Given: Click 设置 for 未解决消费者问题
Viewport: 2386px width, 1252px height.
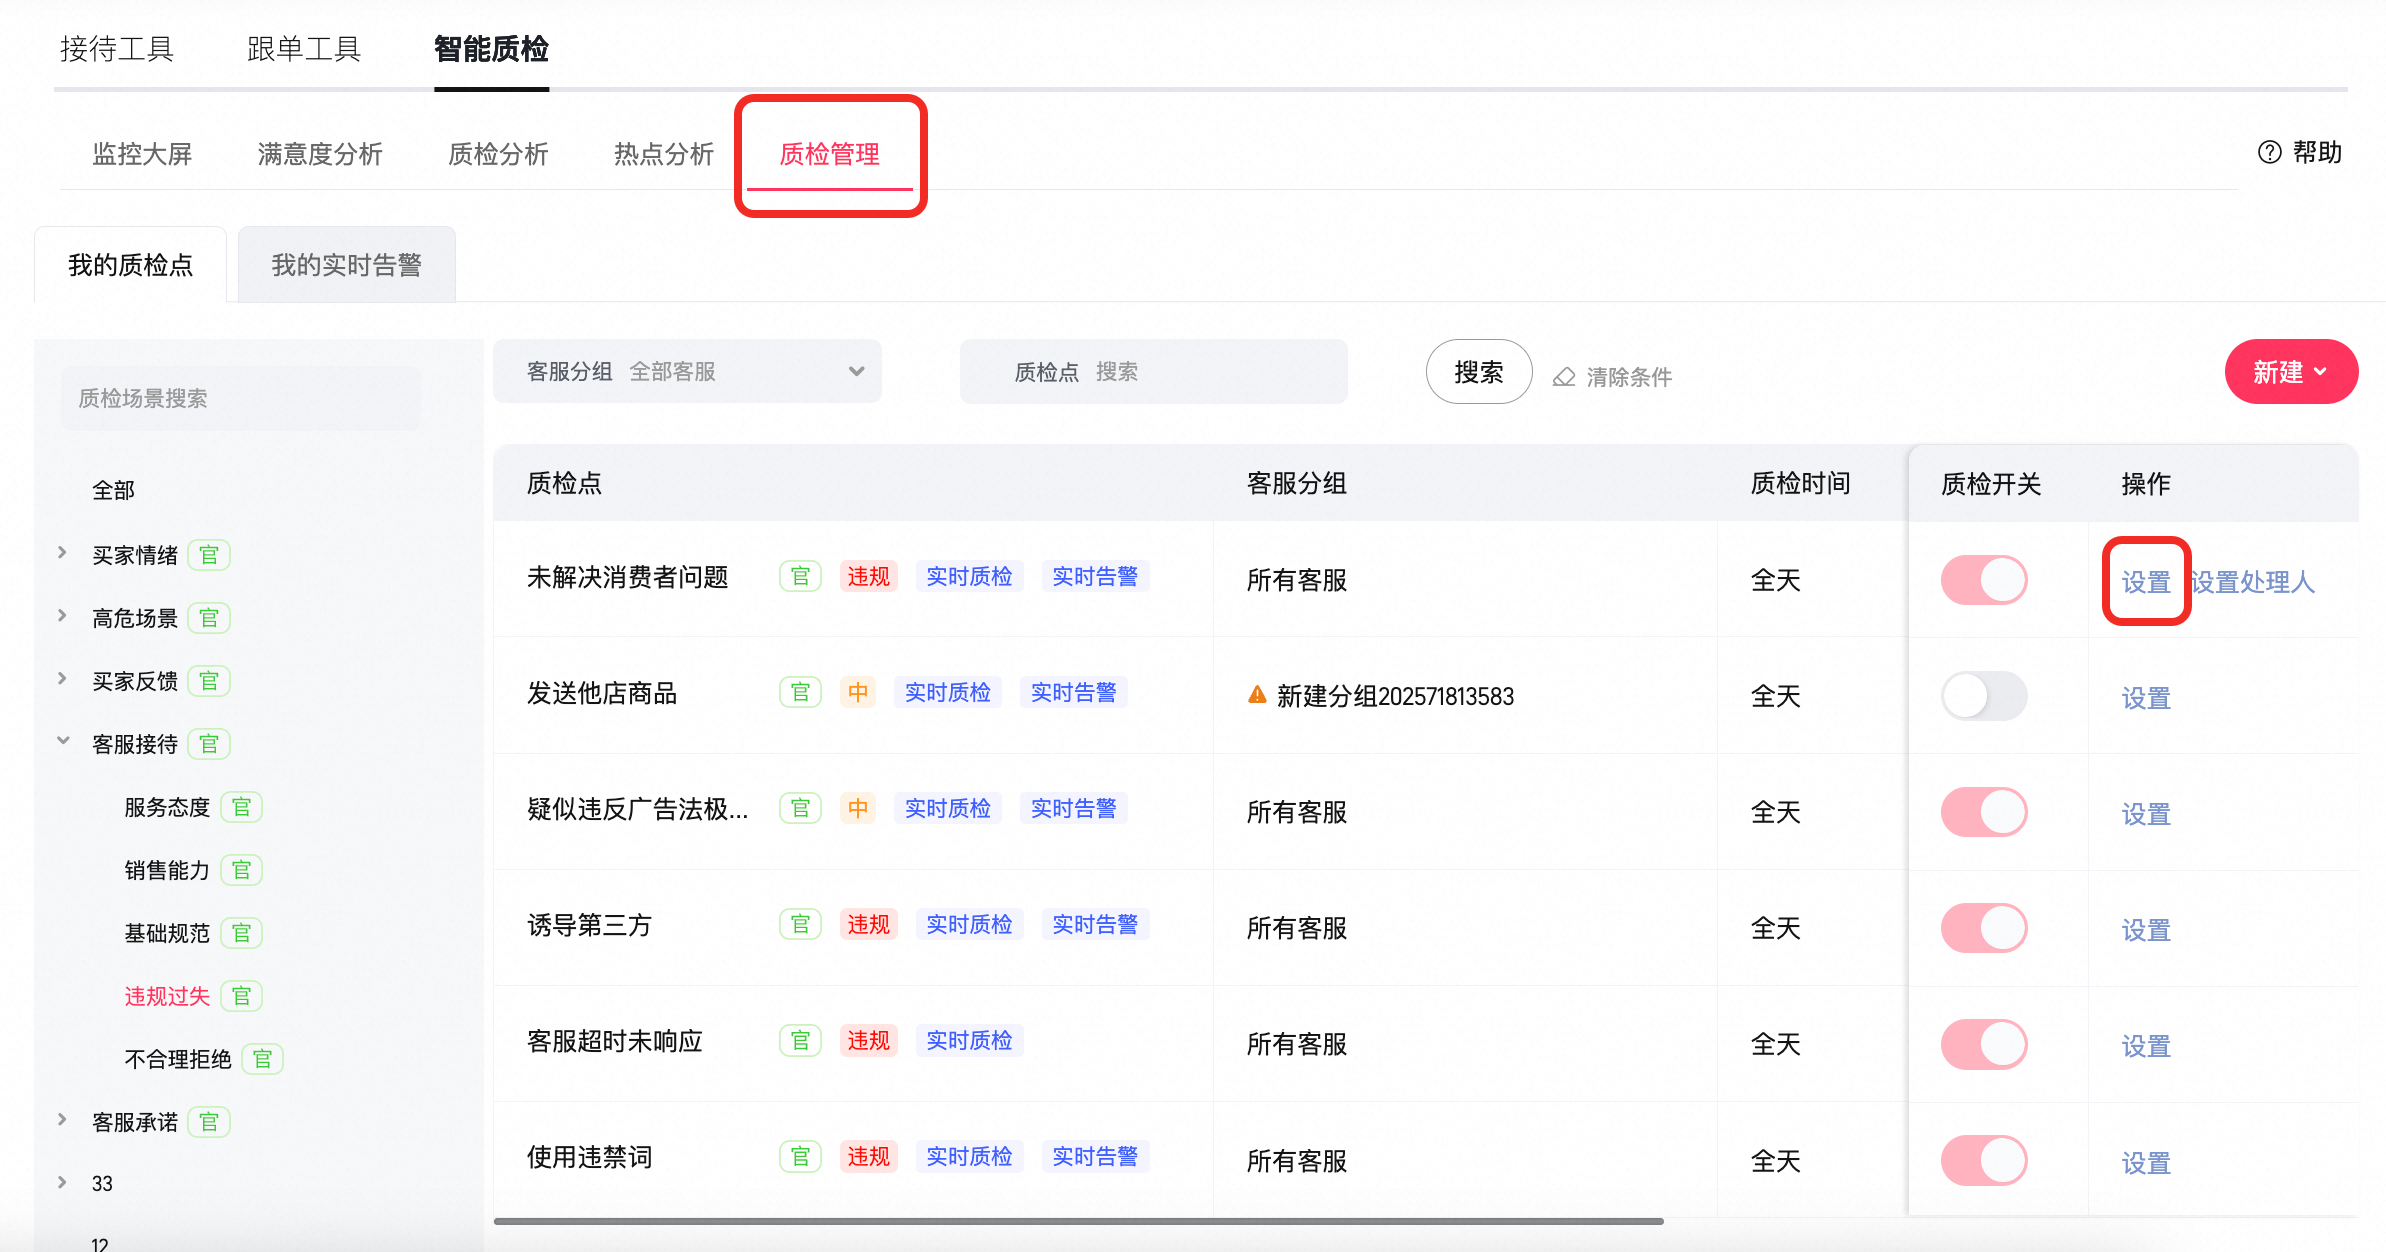Looking at the screenshot, I should coord(2146,582).
